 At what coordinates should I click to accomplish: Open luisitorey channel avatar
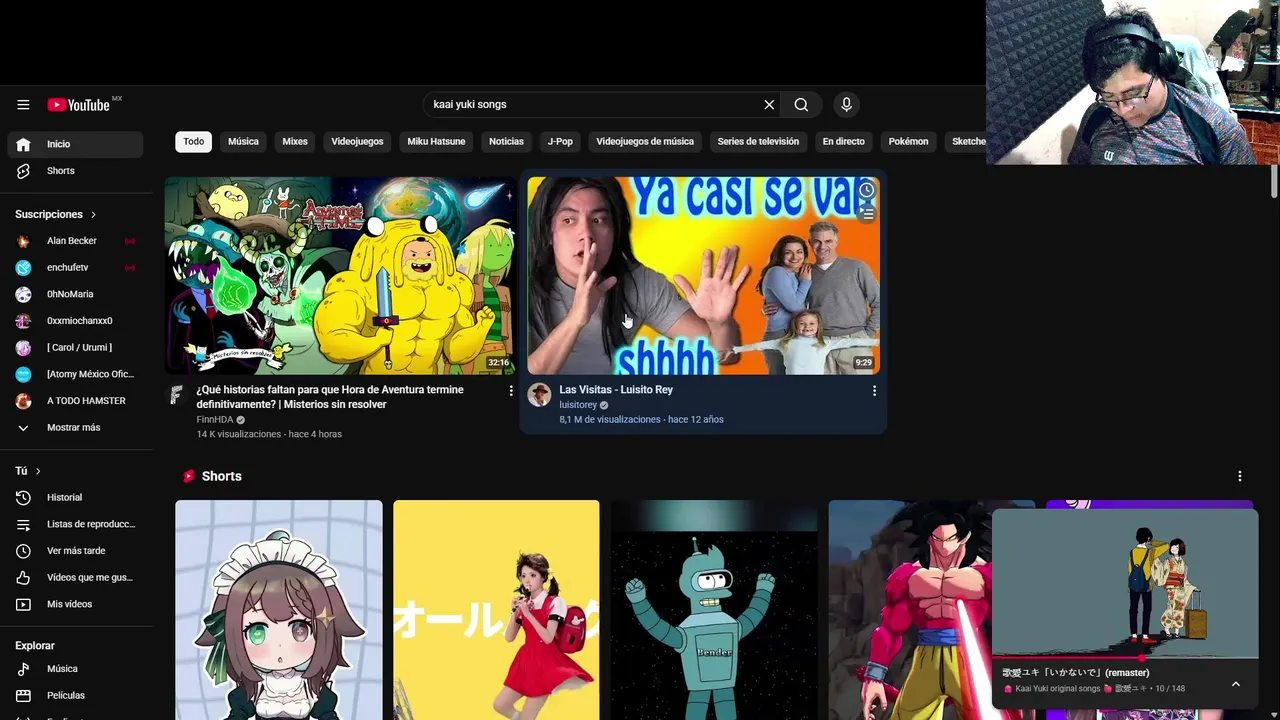pyautogui.click(x=540, y=395)
